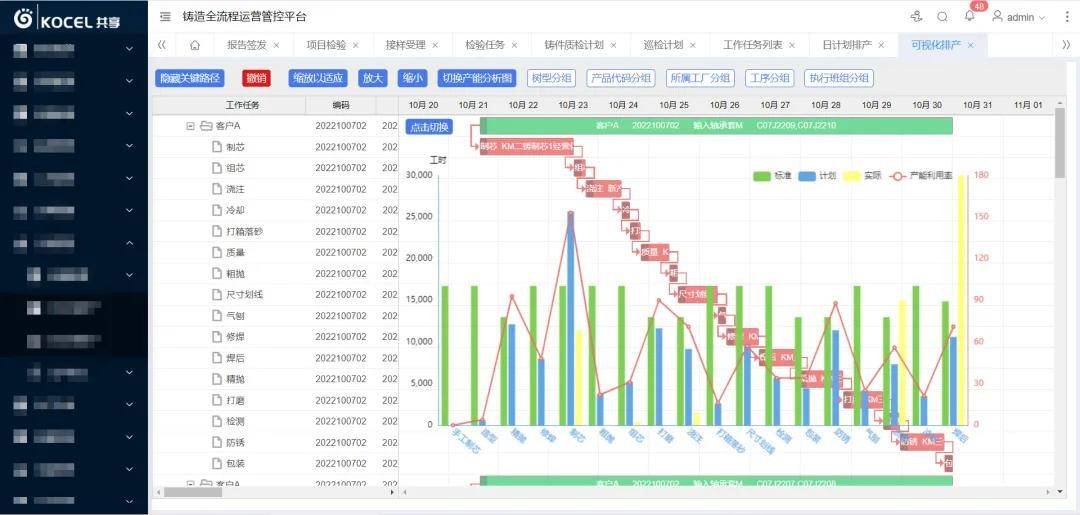This screenshot has height=515, width=1080.
Task: Open the notification bell icon
Action: [x=969, y=17]
